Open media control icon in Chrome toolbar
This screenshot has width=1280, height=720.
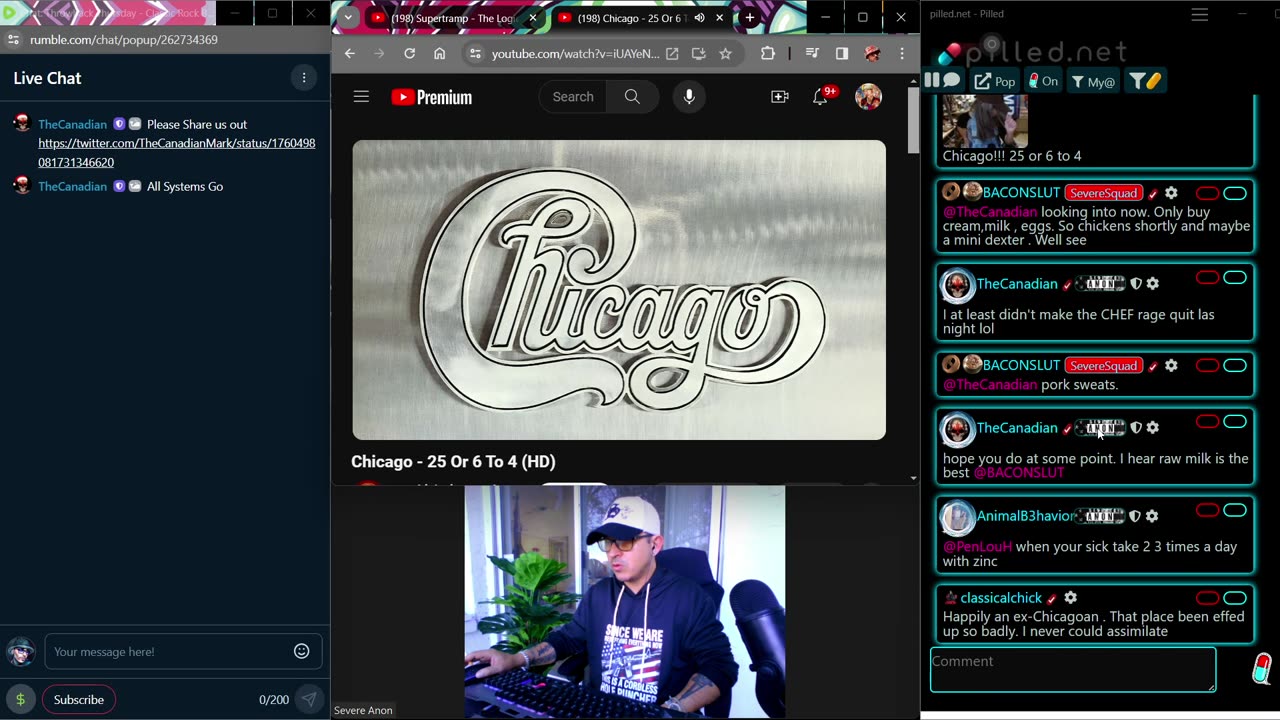(x=812, y=54)
